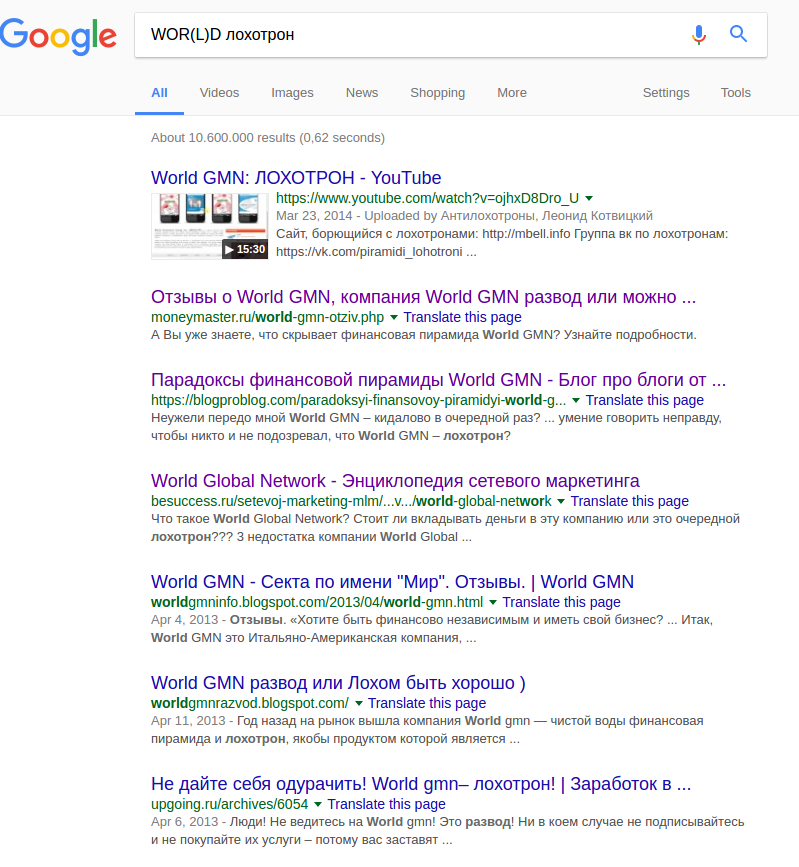Click the upgoing.ru/archives/6054 URL text
The width and height of the screenshot is (799, 867).
pos(229,805)
